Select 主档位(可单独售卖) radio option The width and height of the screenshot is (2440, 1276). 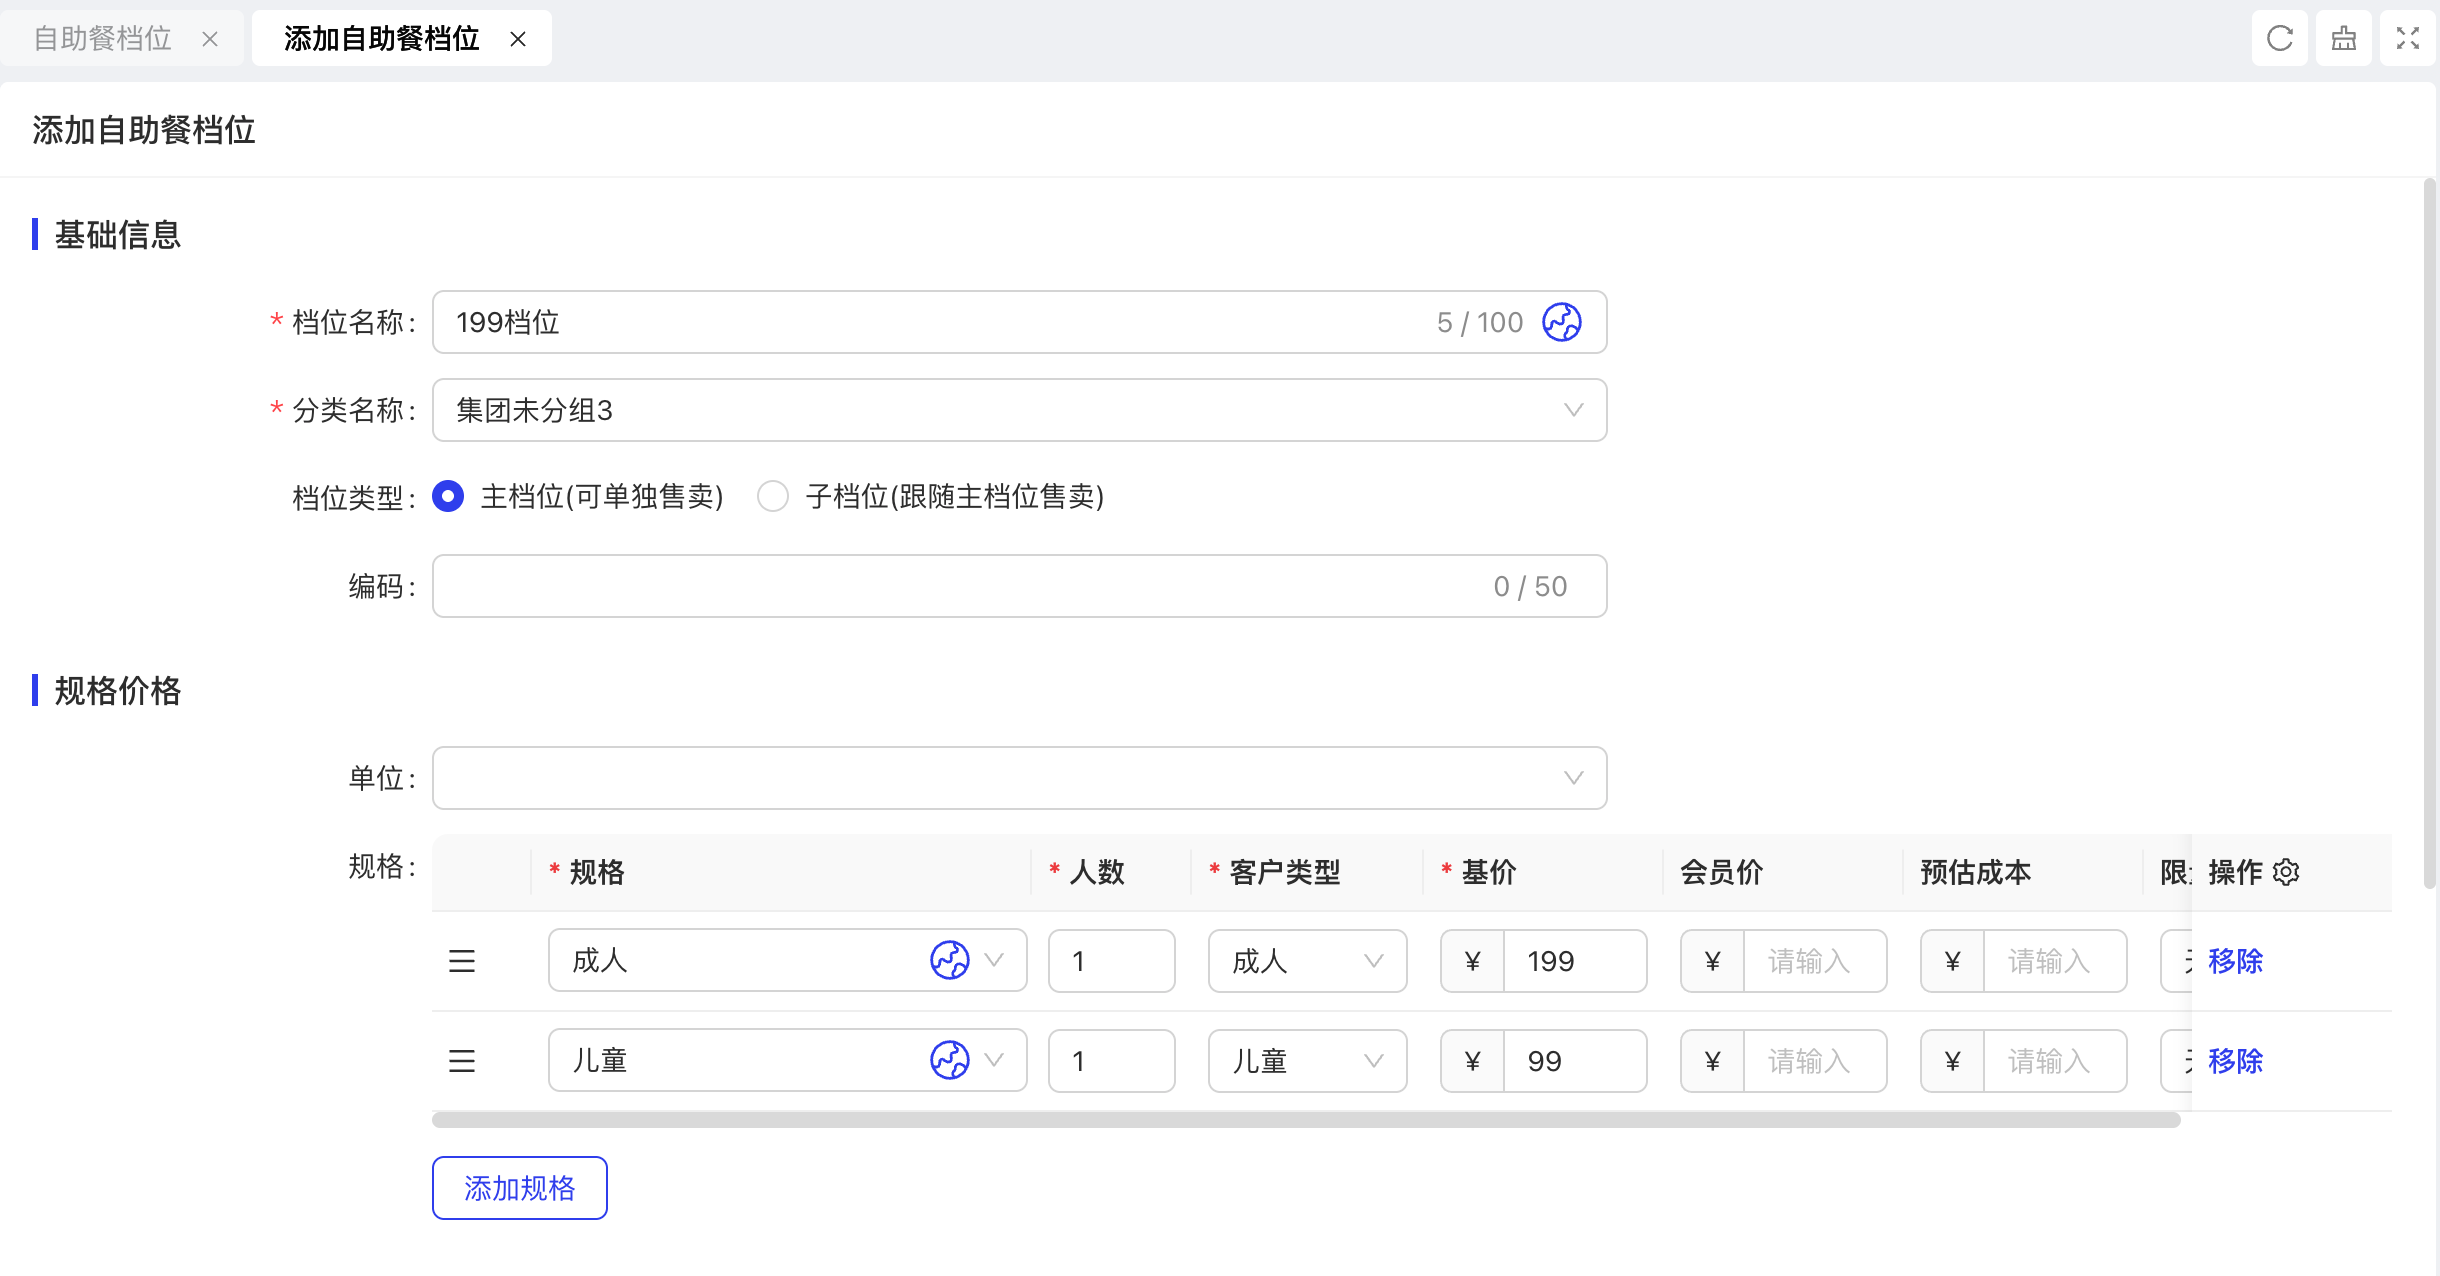click(448, 496)
